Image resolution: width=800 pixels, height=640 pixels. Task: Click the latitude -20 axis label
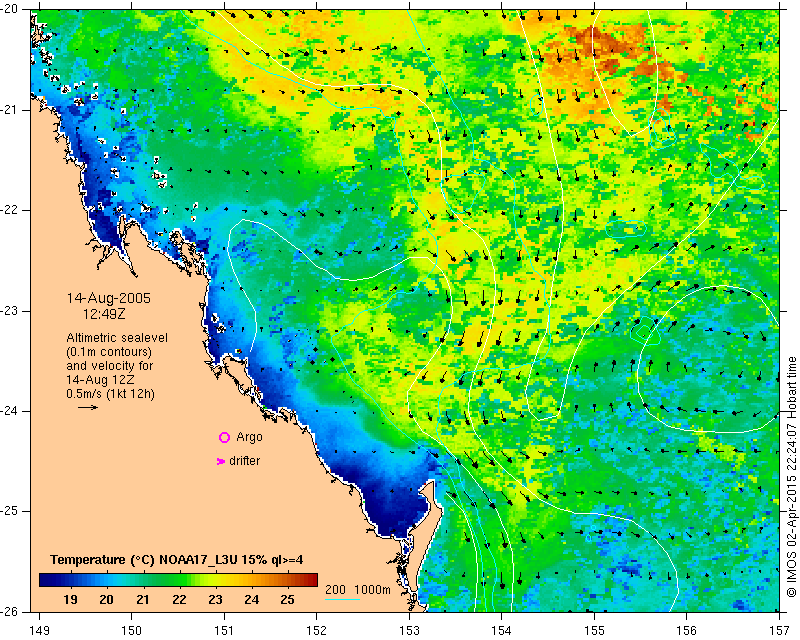coord(10,9)
